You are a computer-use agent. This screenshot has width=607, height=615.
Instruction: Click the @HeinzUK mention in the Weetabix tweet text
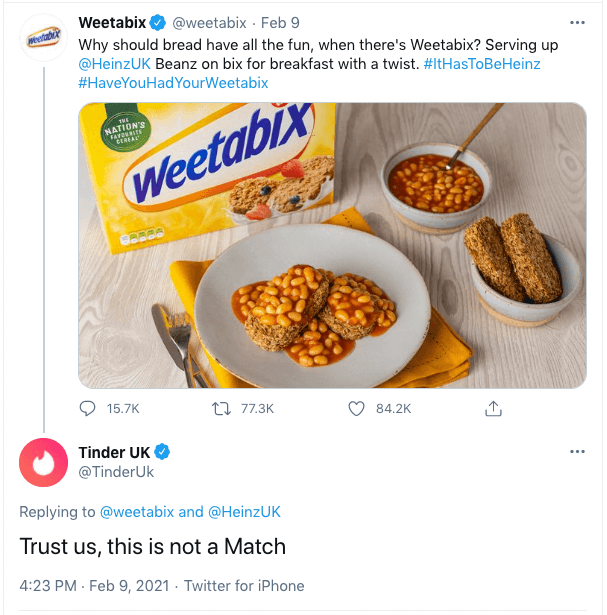pos(115,64)
